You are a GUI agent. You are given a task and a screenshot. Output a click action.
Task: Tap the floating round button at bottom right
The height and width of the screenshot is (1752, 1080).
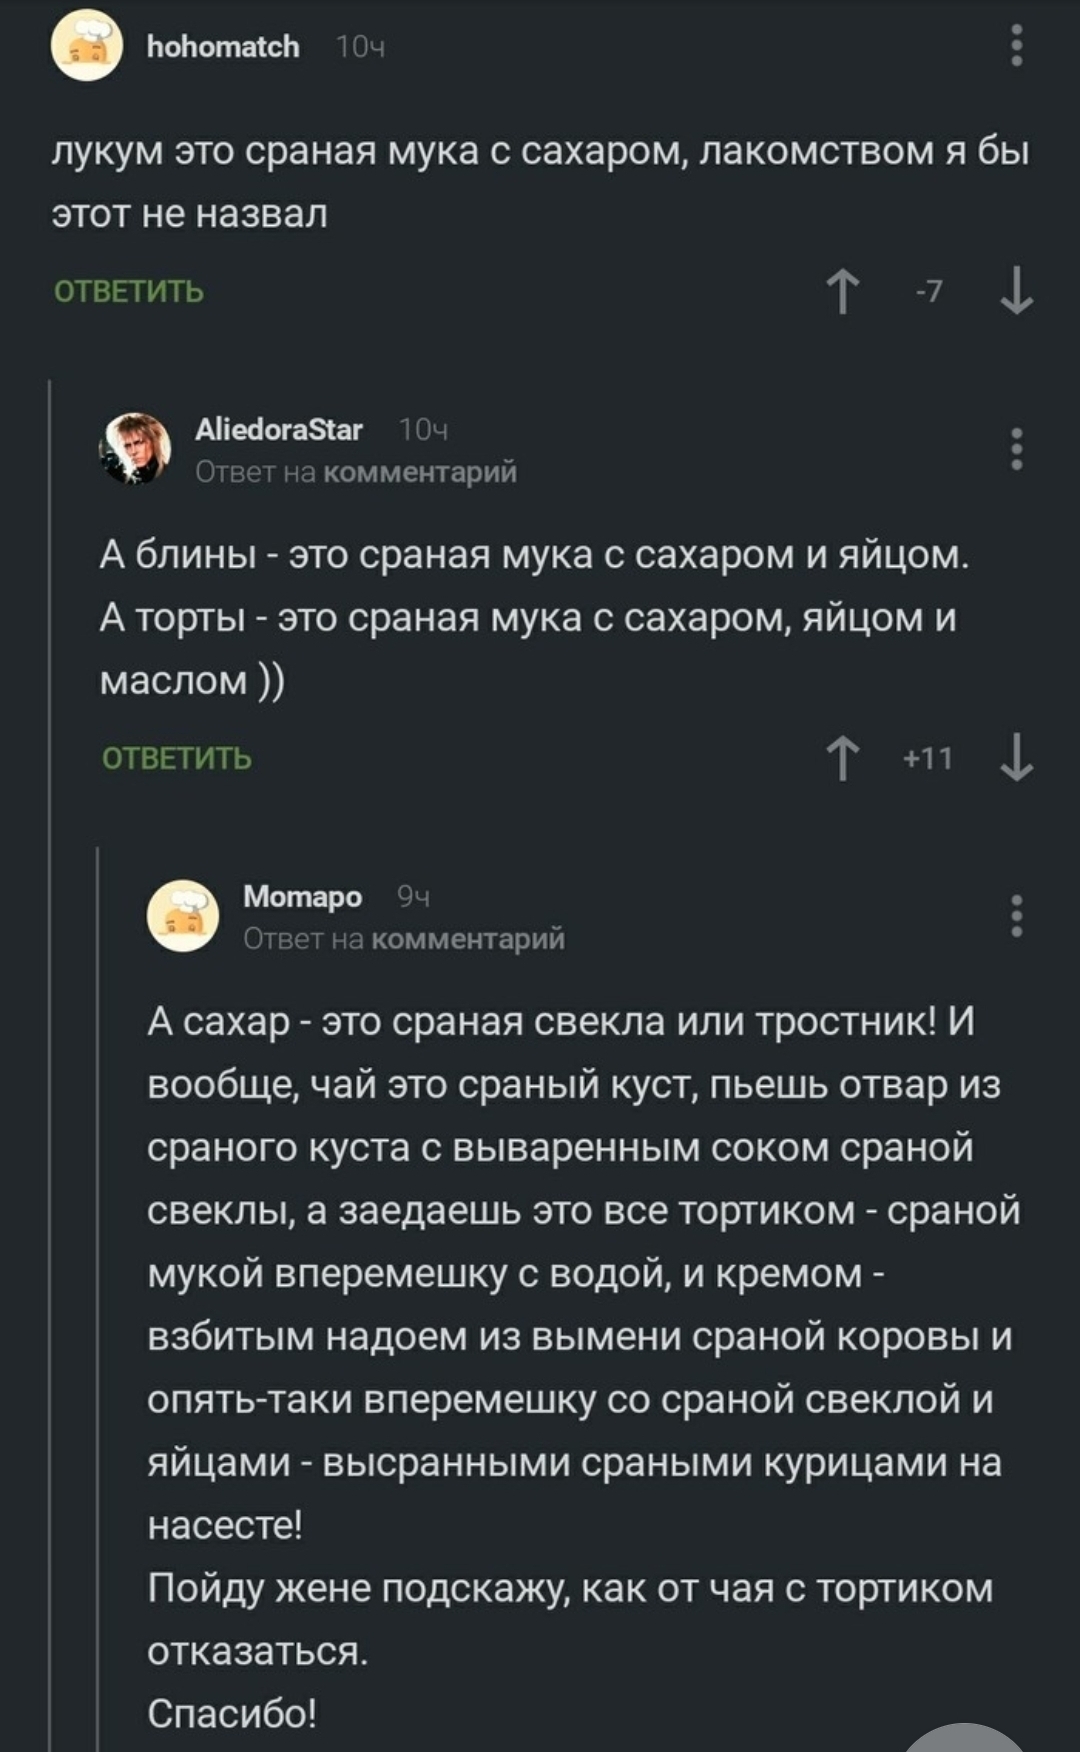point(964,1738)
